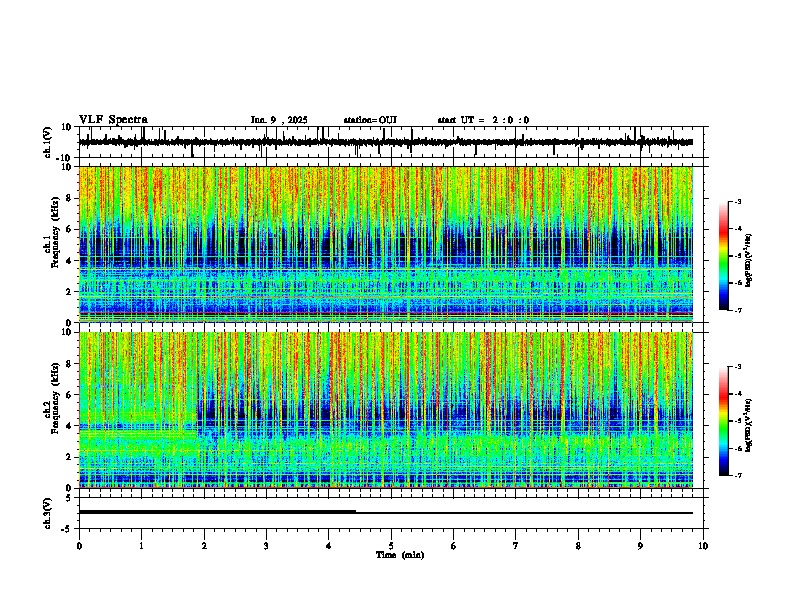Click time-axis tick label '7'
The width and height of the screenshot is (792, 612).
[x=516, y=546]
